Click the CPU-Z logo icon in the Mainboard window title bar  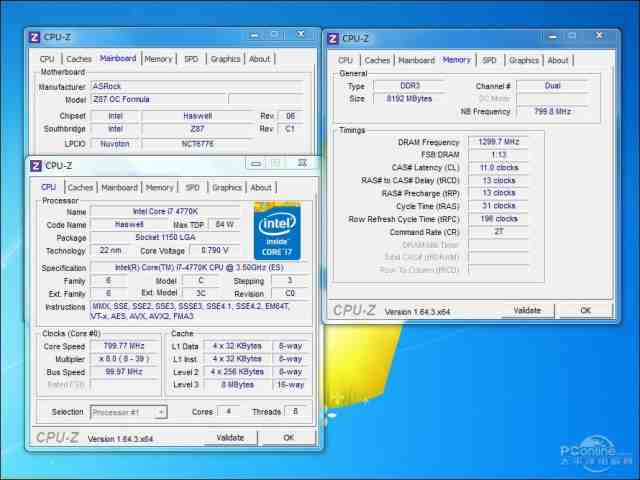[x=35, y=37]
